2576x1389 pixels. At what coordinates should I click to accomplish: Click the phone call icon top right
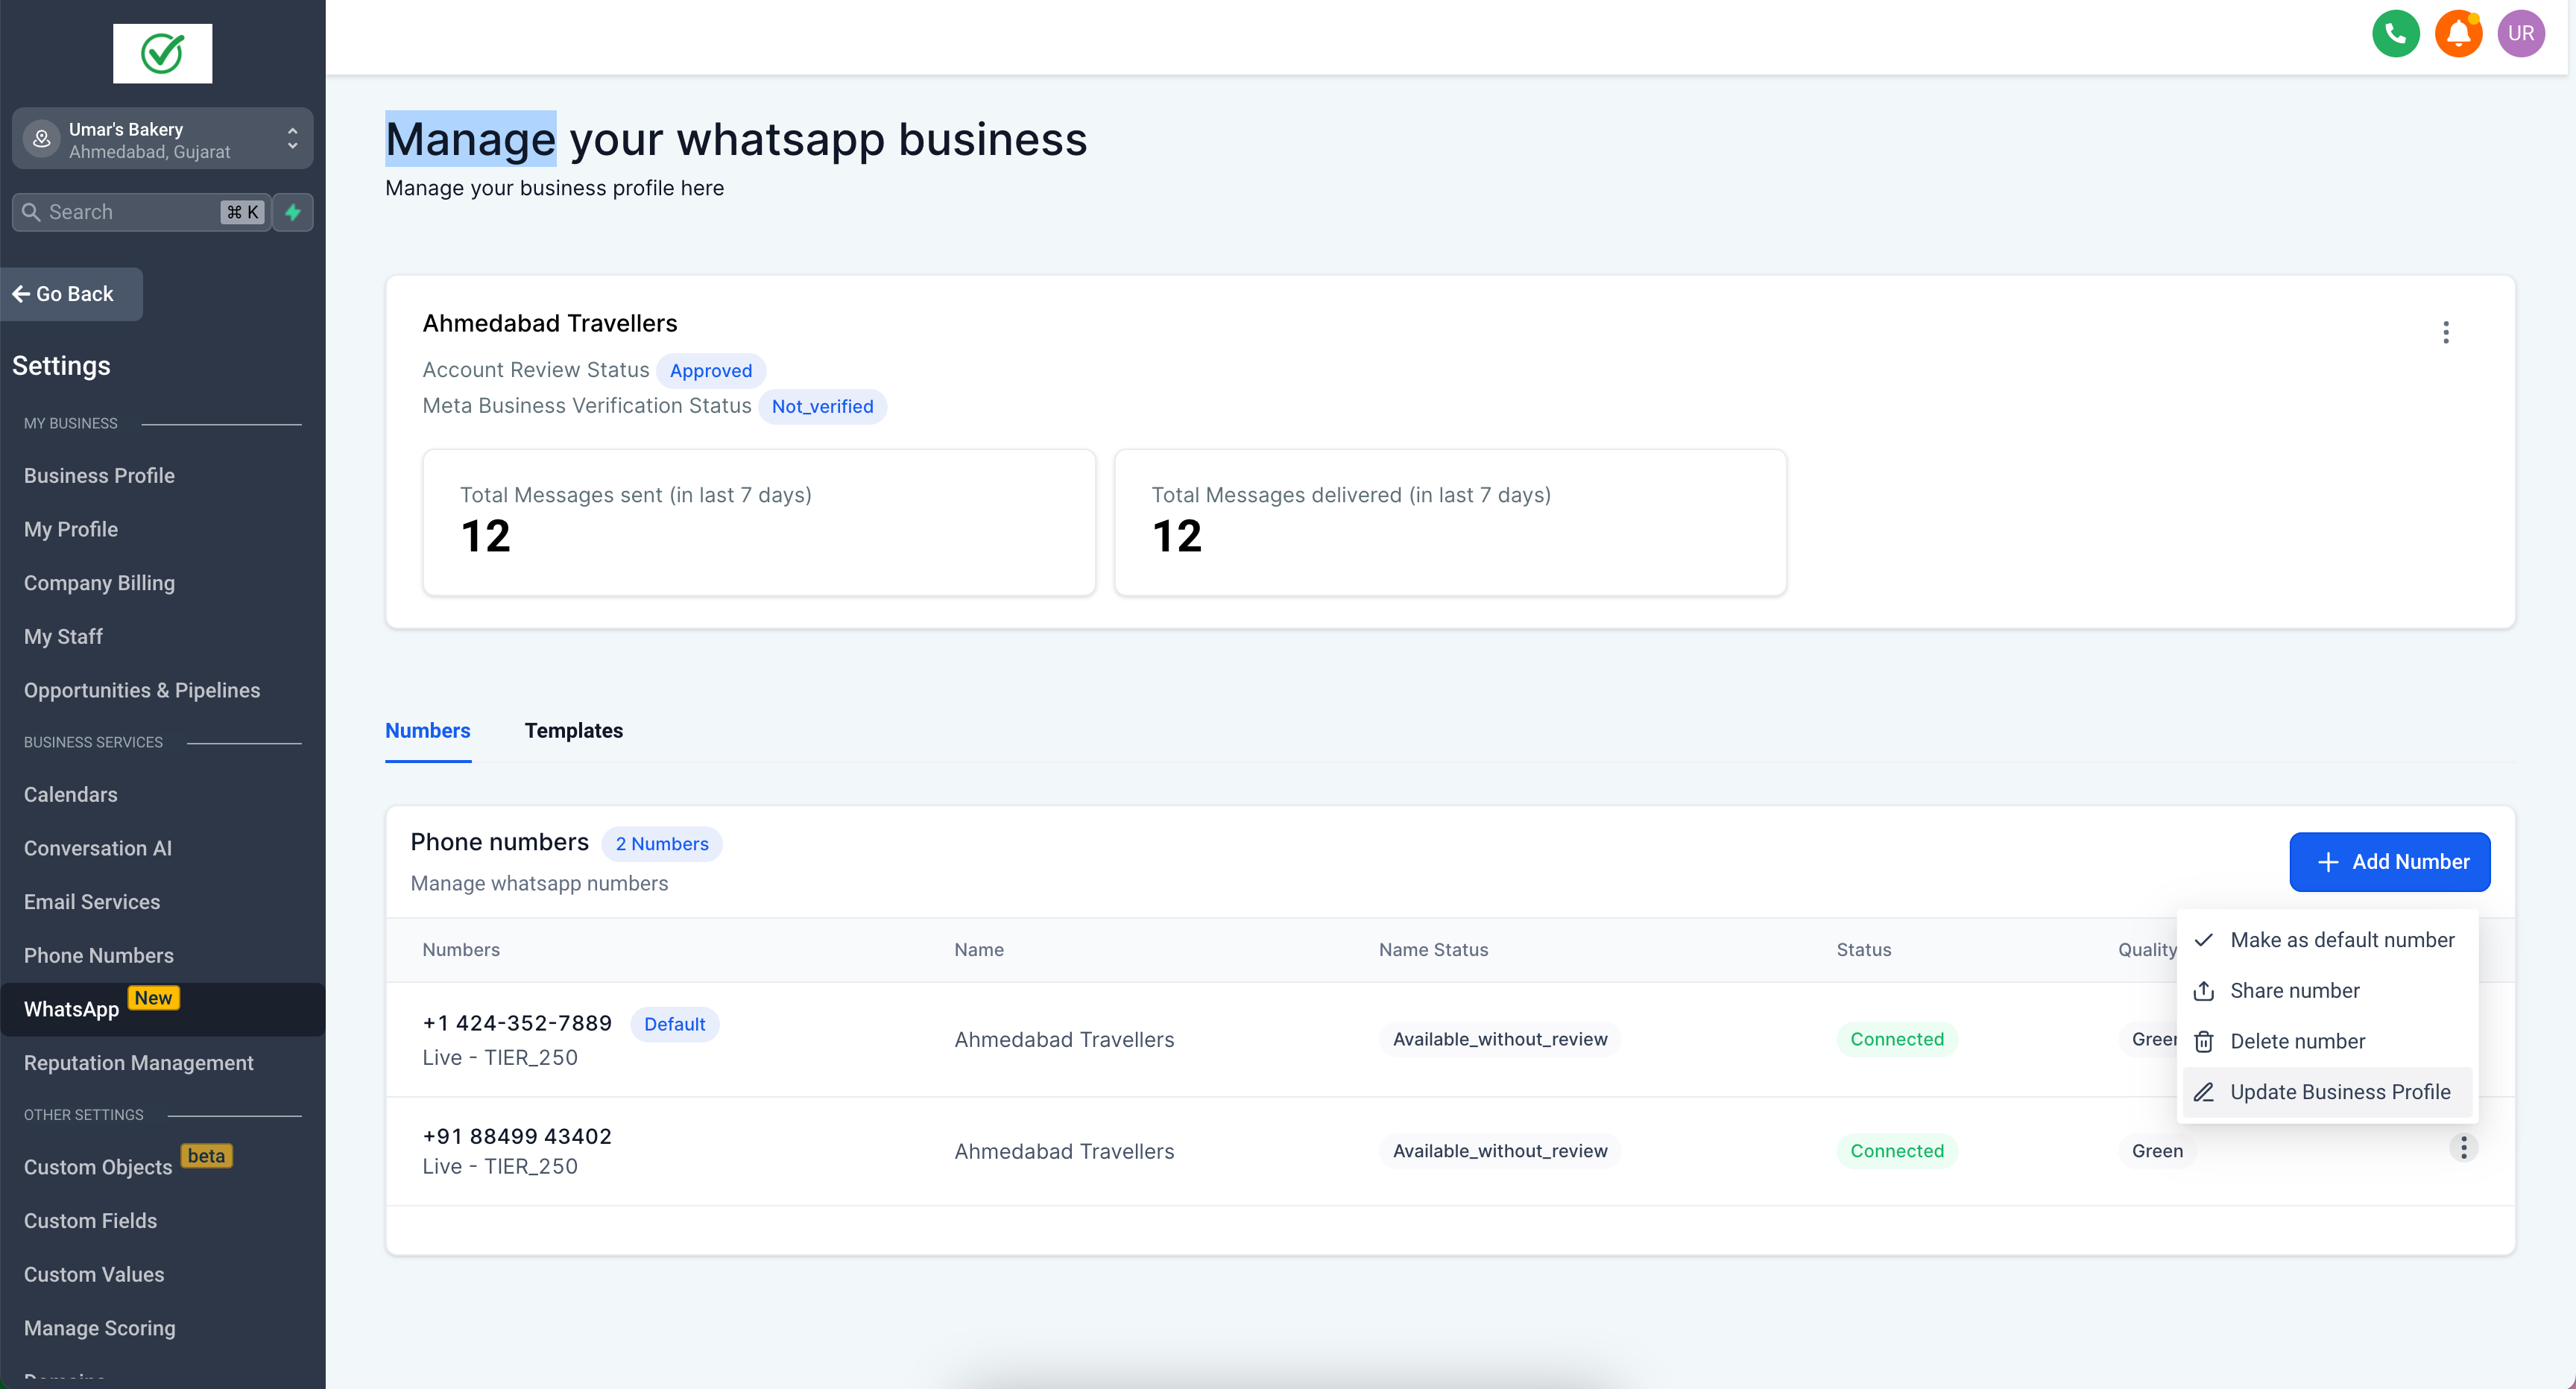(x=2395, y=34)
